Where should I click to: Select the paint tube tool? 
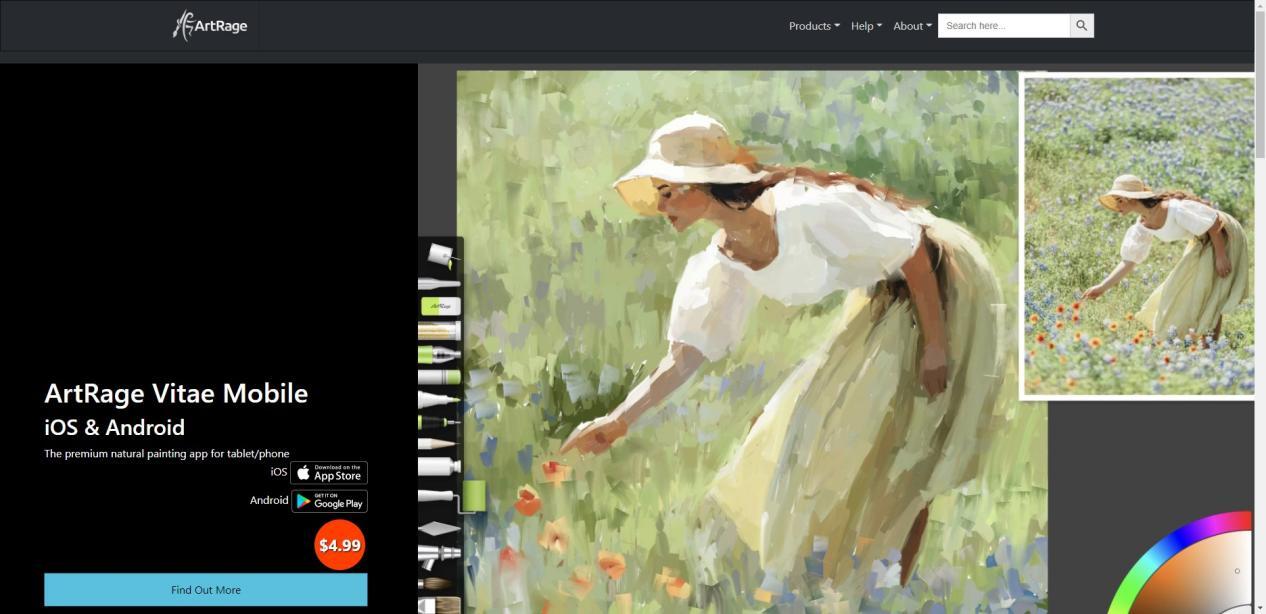click(439, 466)
